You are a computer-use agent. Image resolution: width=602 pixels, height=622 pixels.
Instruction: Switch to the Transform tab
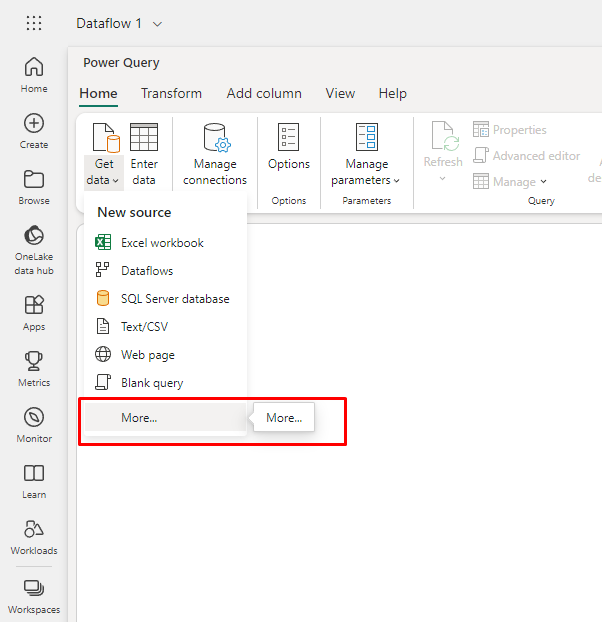171,94
